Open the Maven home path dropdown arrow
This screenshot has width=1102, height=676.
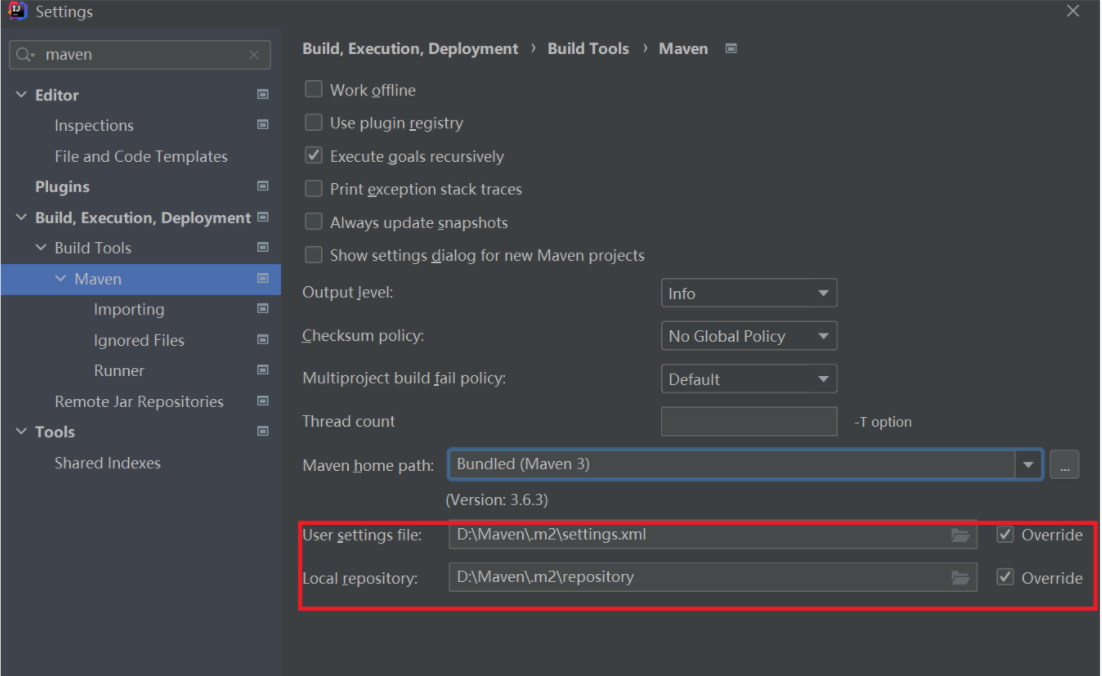click(x=1028, y=464)
